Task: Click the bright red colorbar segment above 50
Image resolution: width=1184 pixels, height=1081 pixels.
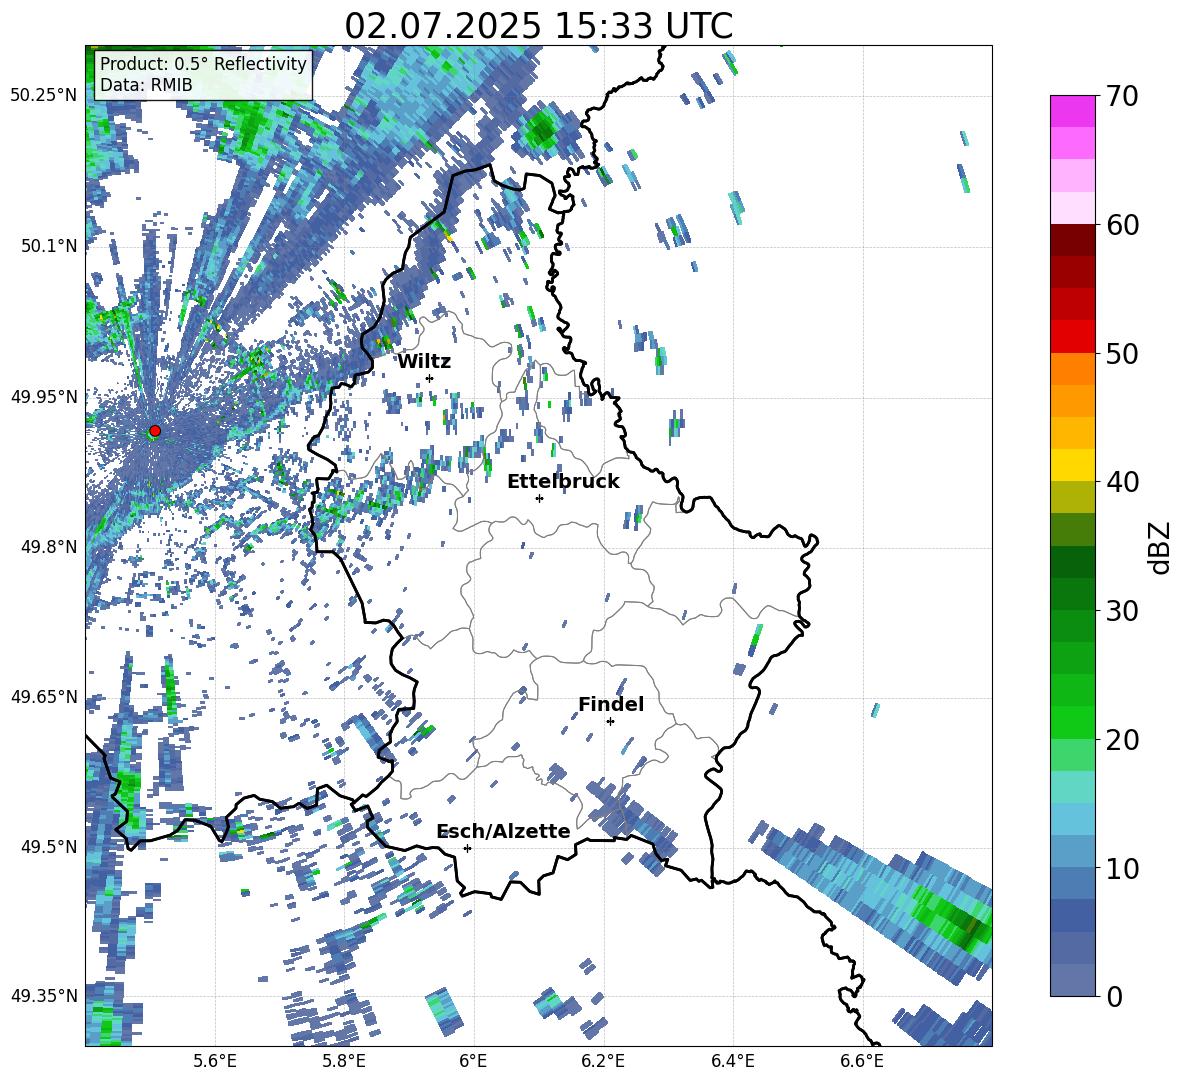Action: (x=1072, y=337)
